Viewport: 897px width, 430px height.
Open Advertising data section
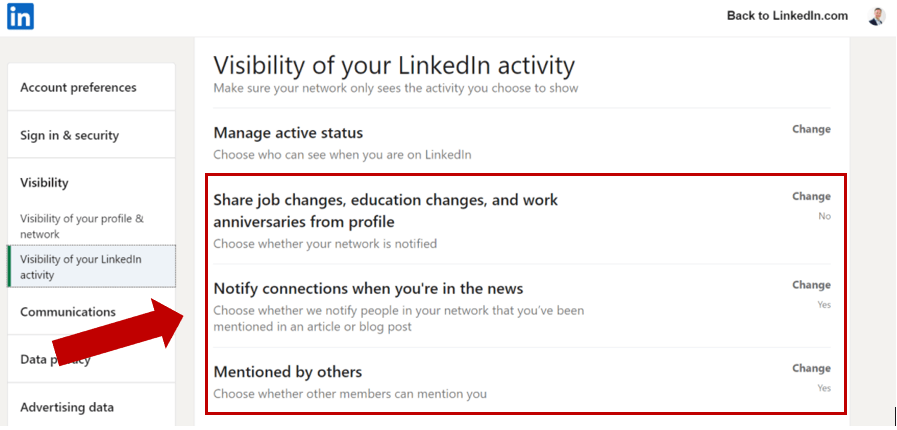tap(67, 407)
